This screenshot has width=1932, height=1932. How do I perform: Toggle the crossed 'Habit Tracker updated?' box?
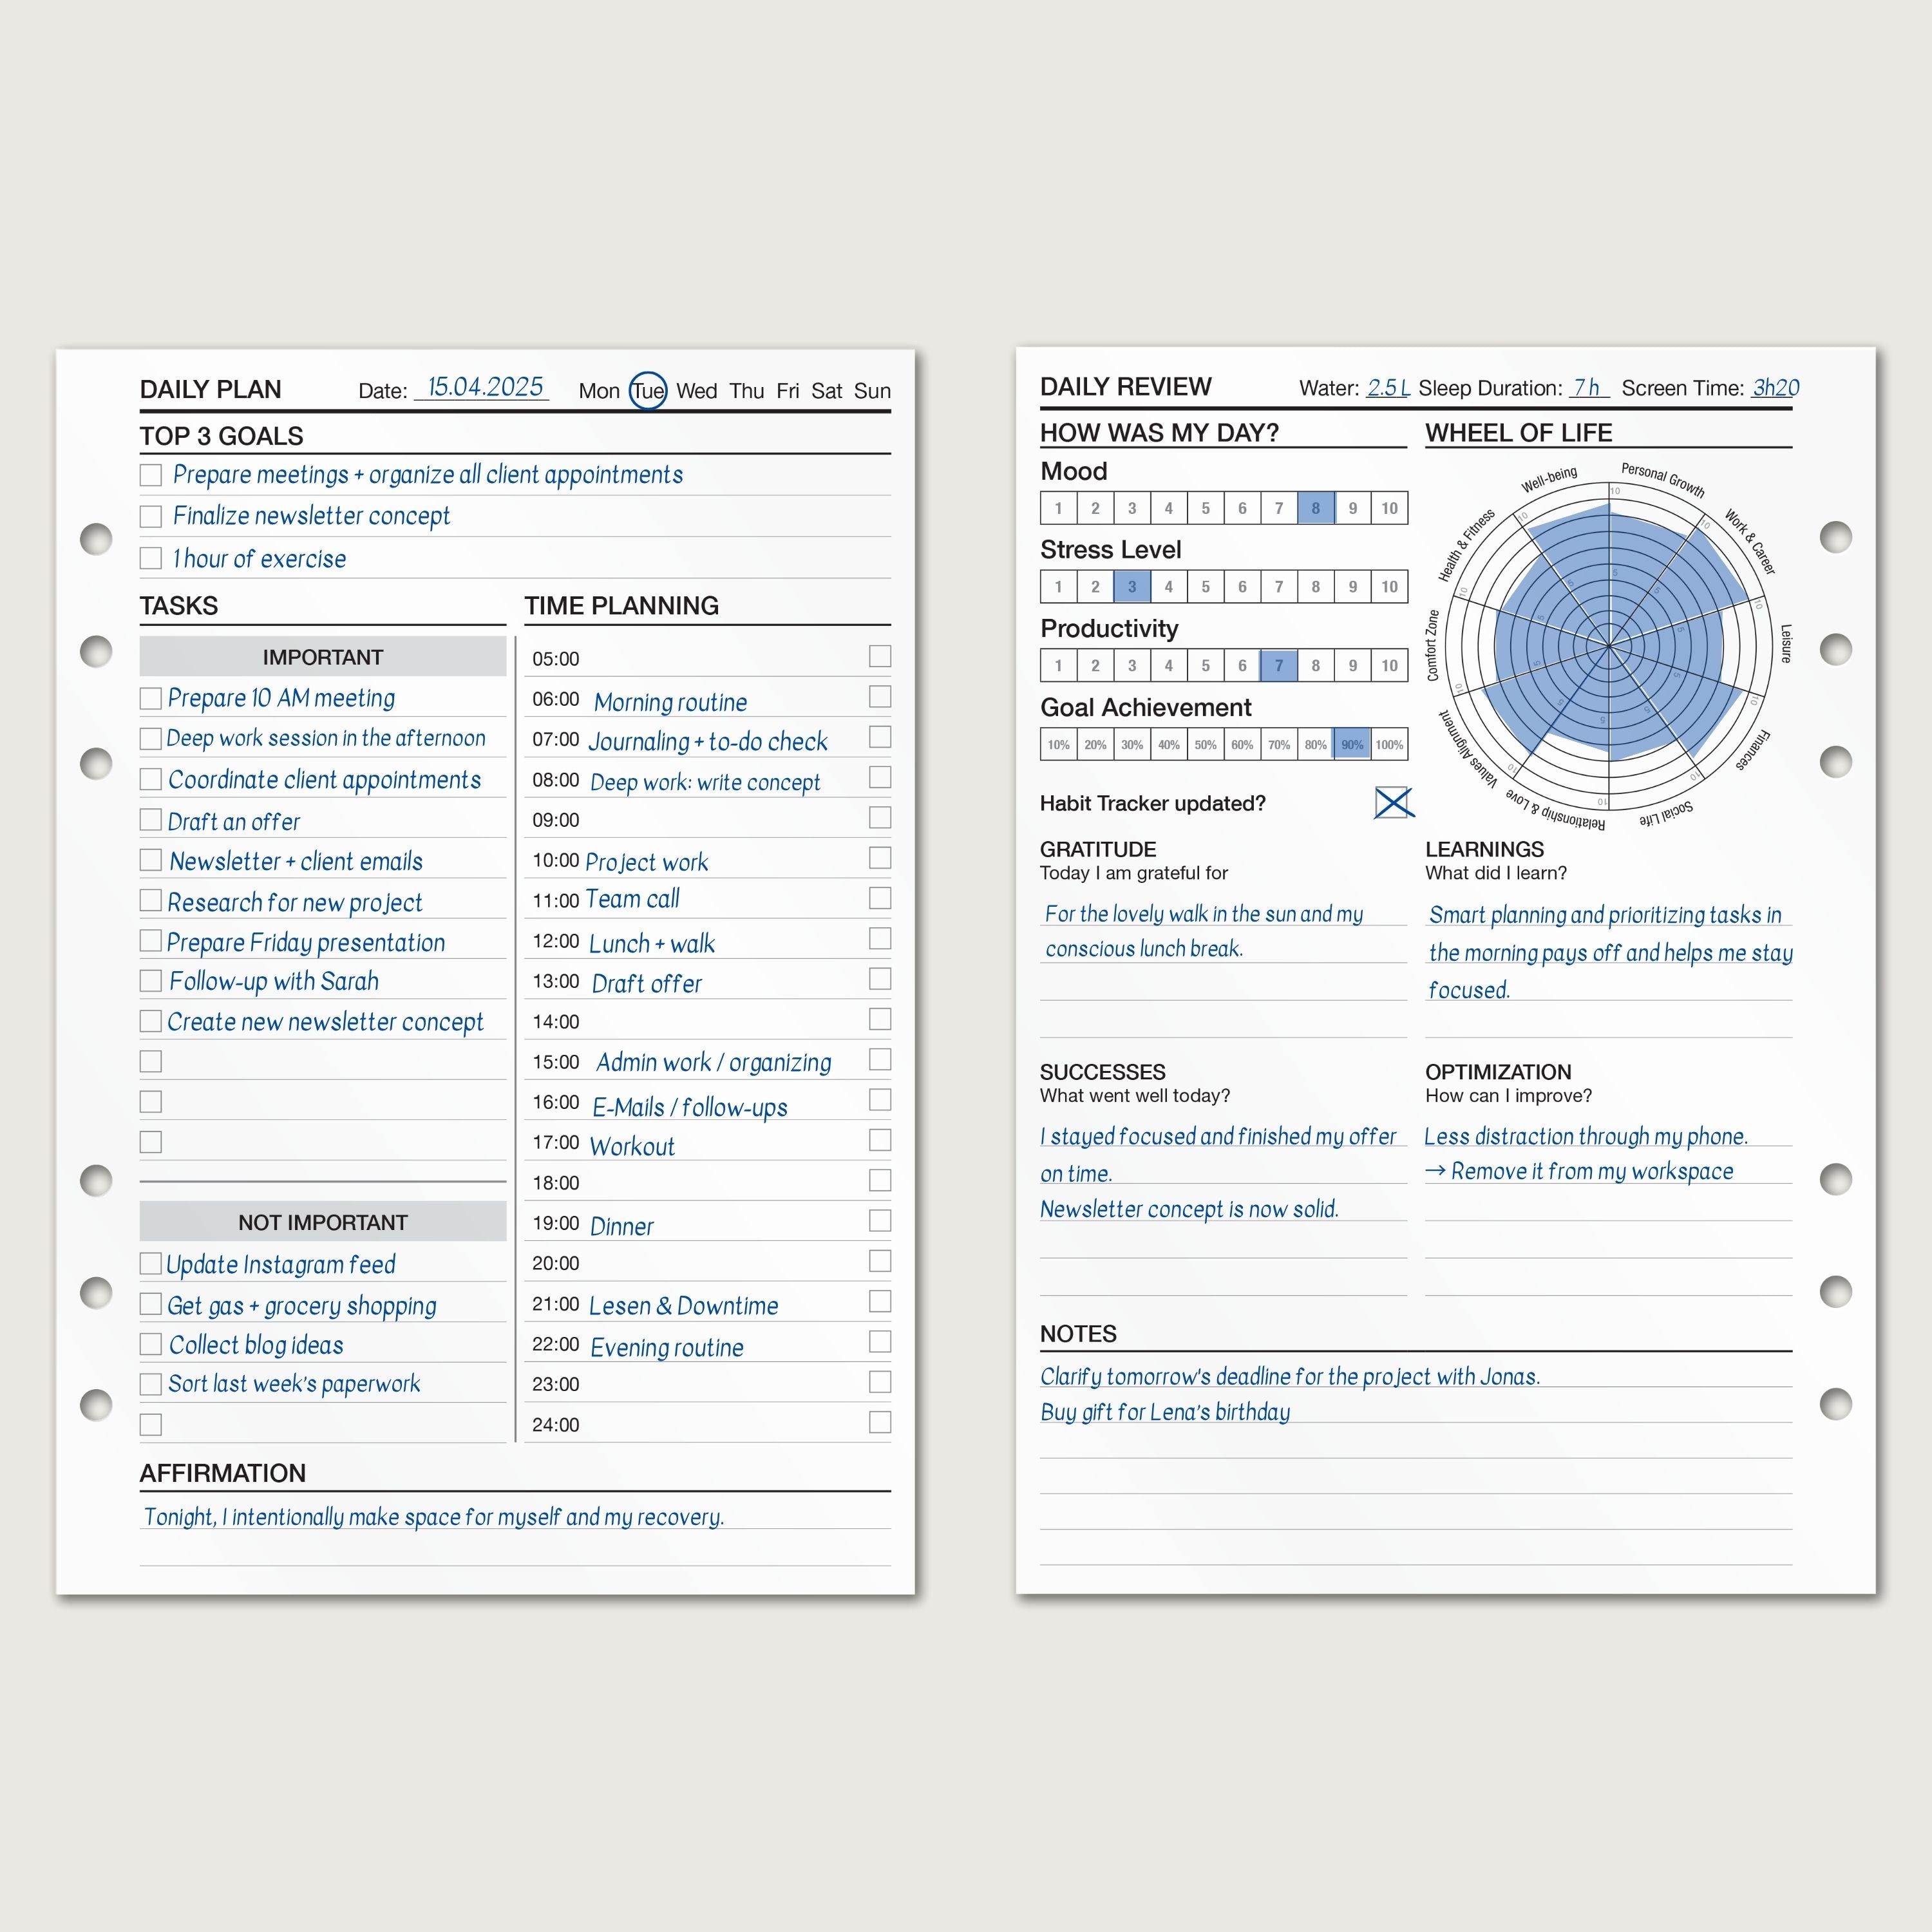pyautogui.click(x=1393, y=802)
